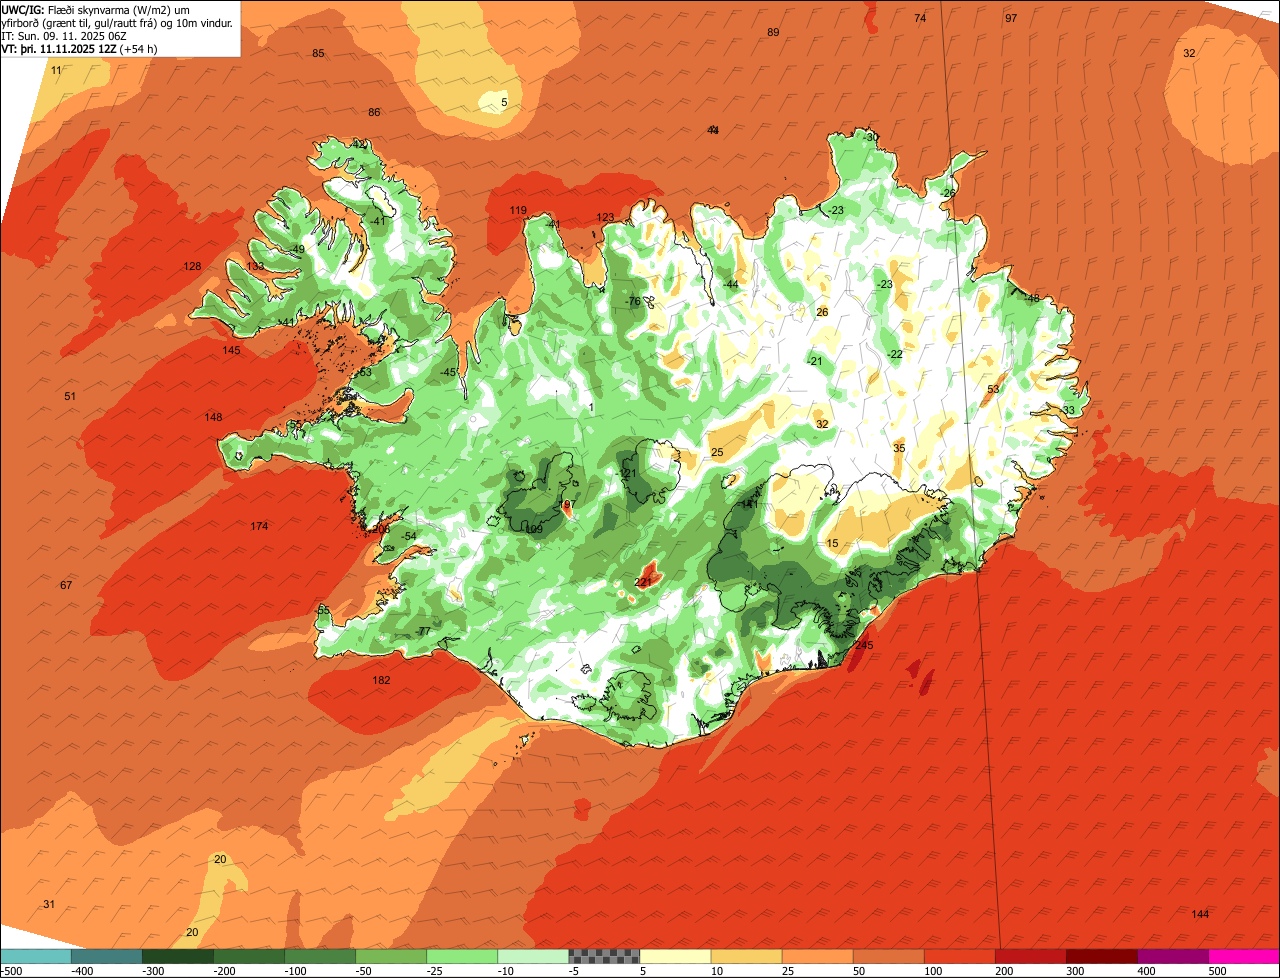Click the pale green swatch between -10 and -5

click(533, 956)
